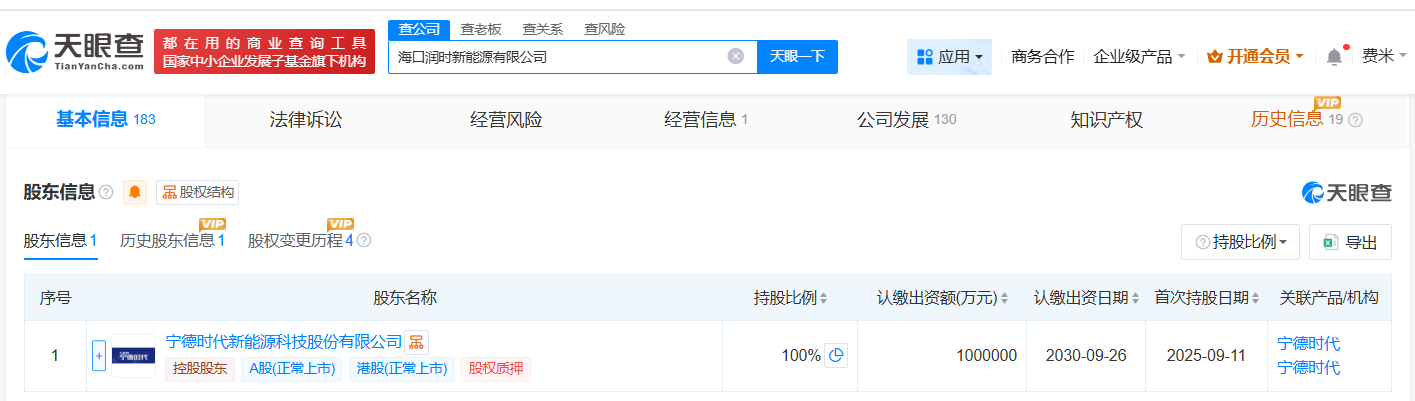
Task: Clear search box with the X icon
Action: pyautogui.click(x=736, y=56)
